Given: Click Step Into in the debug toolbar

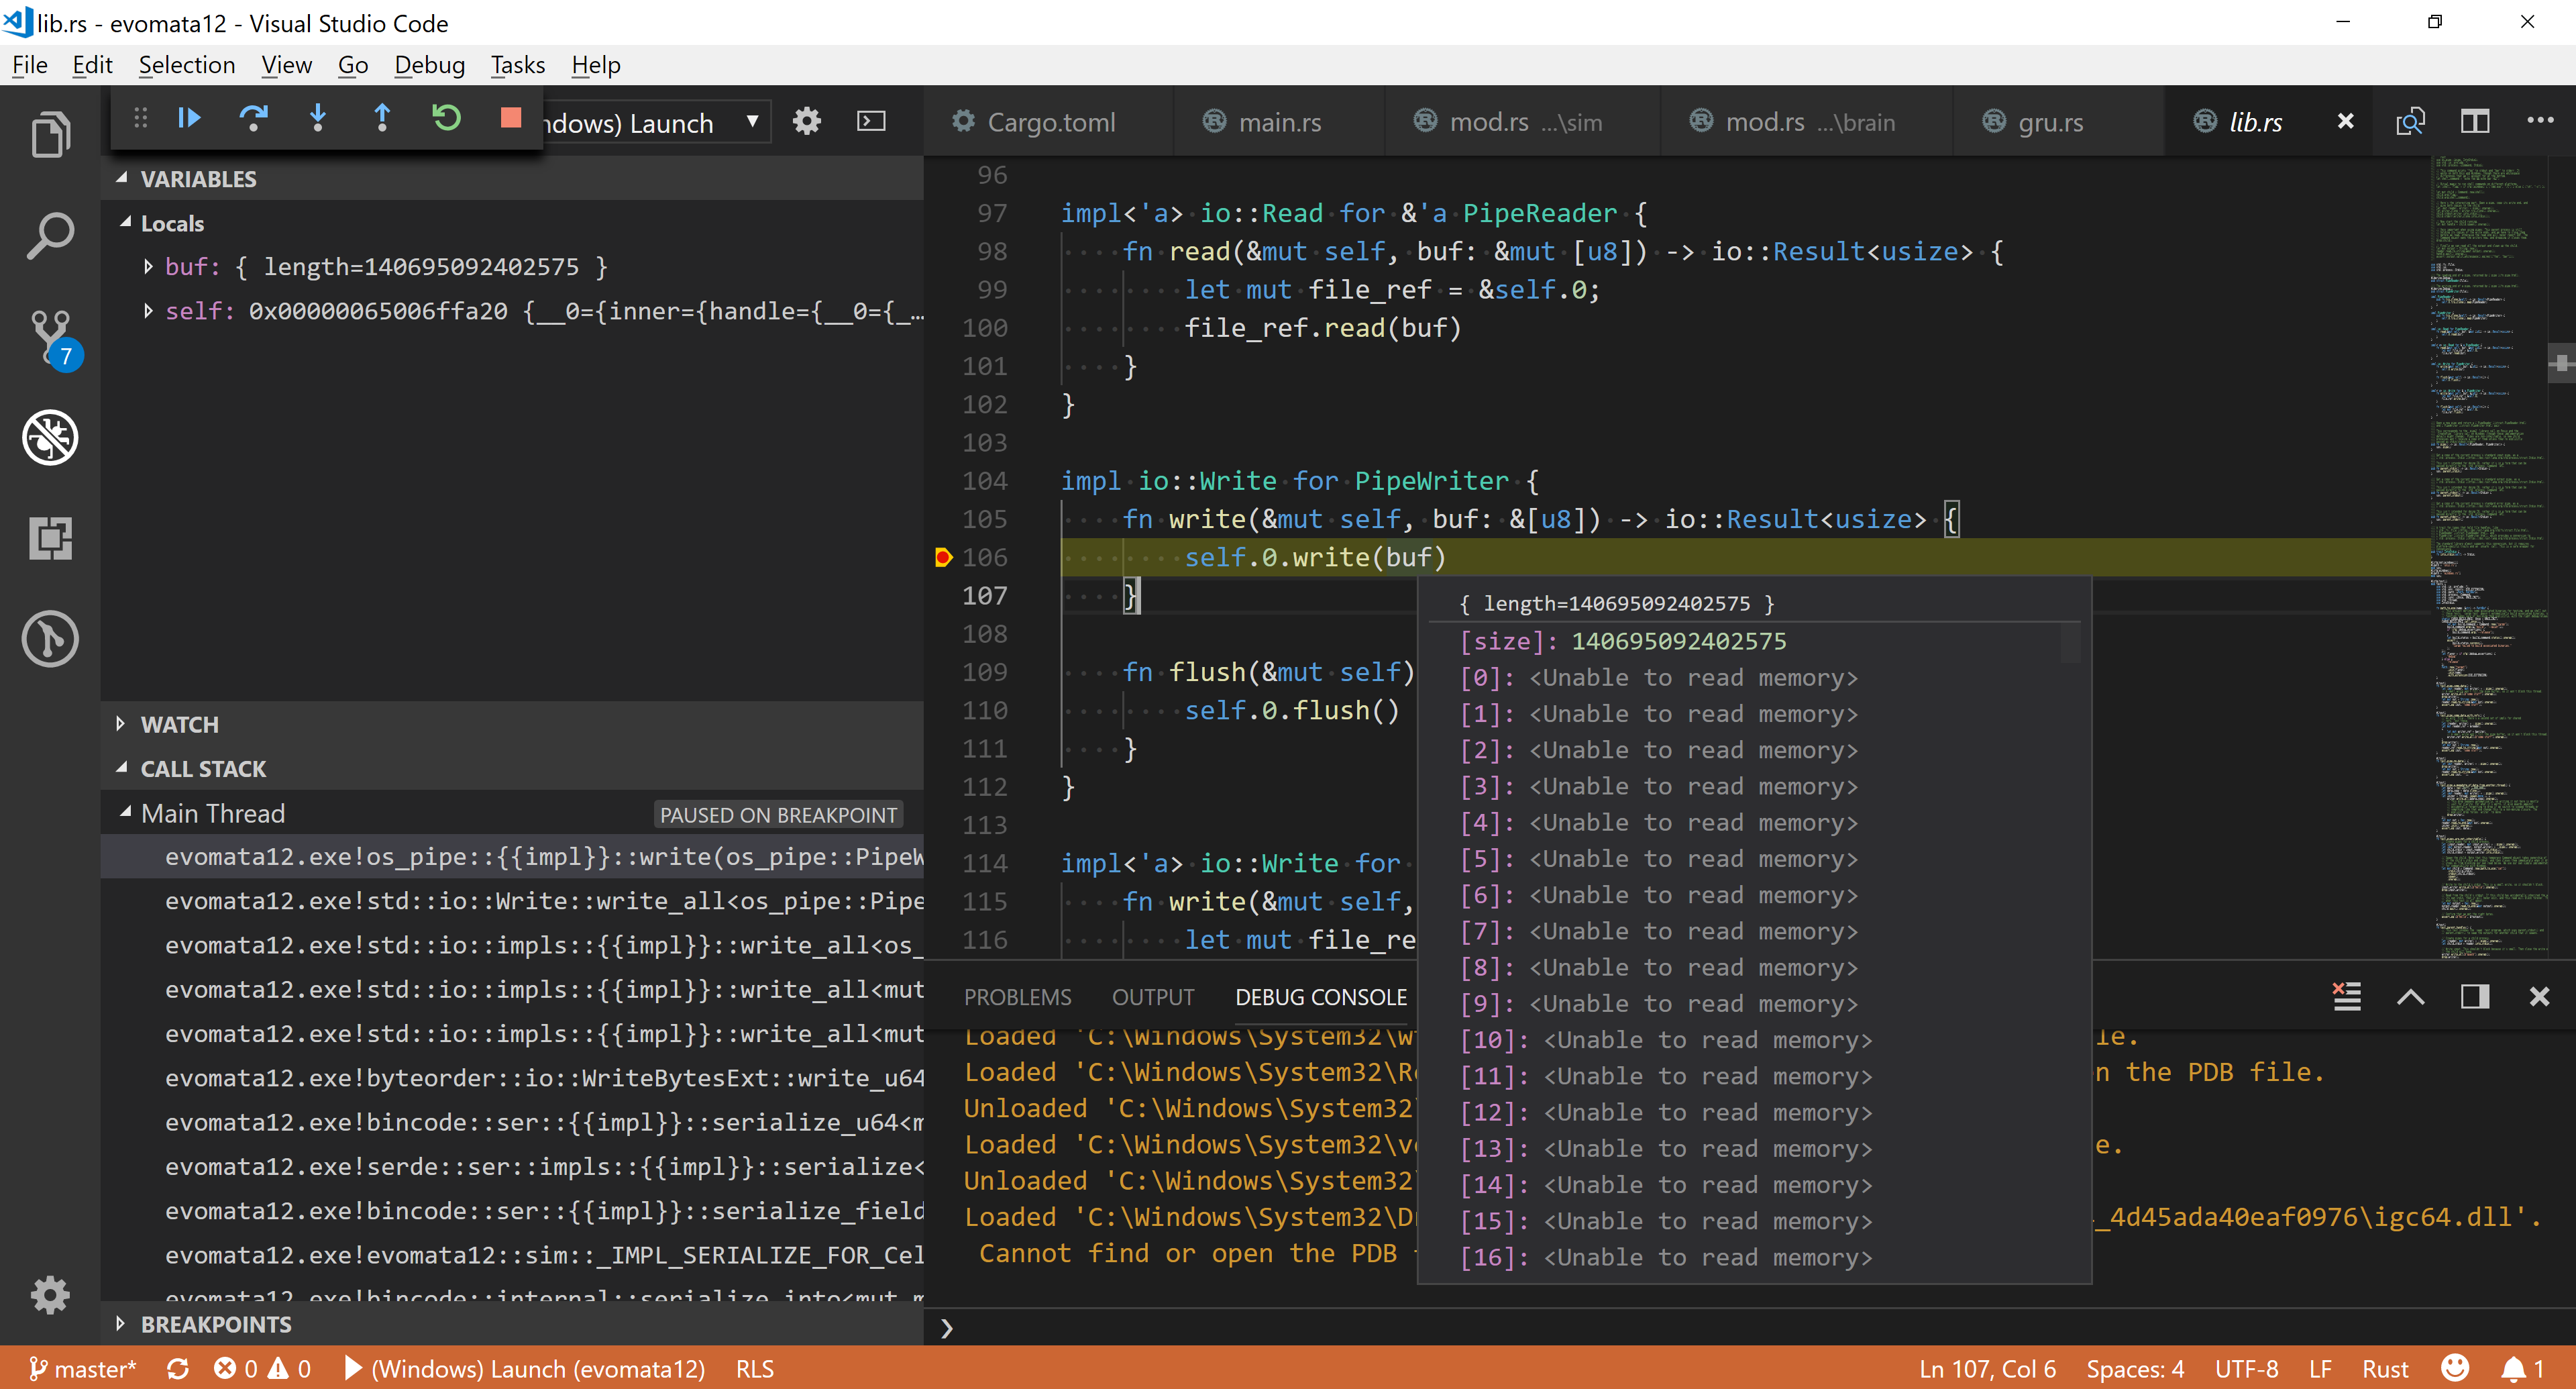Looking at the screenshot, I should click(x=318, y=119).
